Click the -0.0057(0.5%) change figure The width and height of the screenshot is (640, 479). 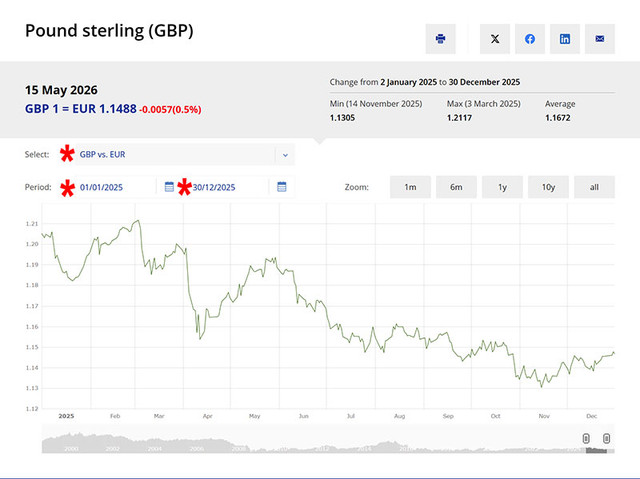coord(170,110)
